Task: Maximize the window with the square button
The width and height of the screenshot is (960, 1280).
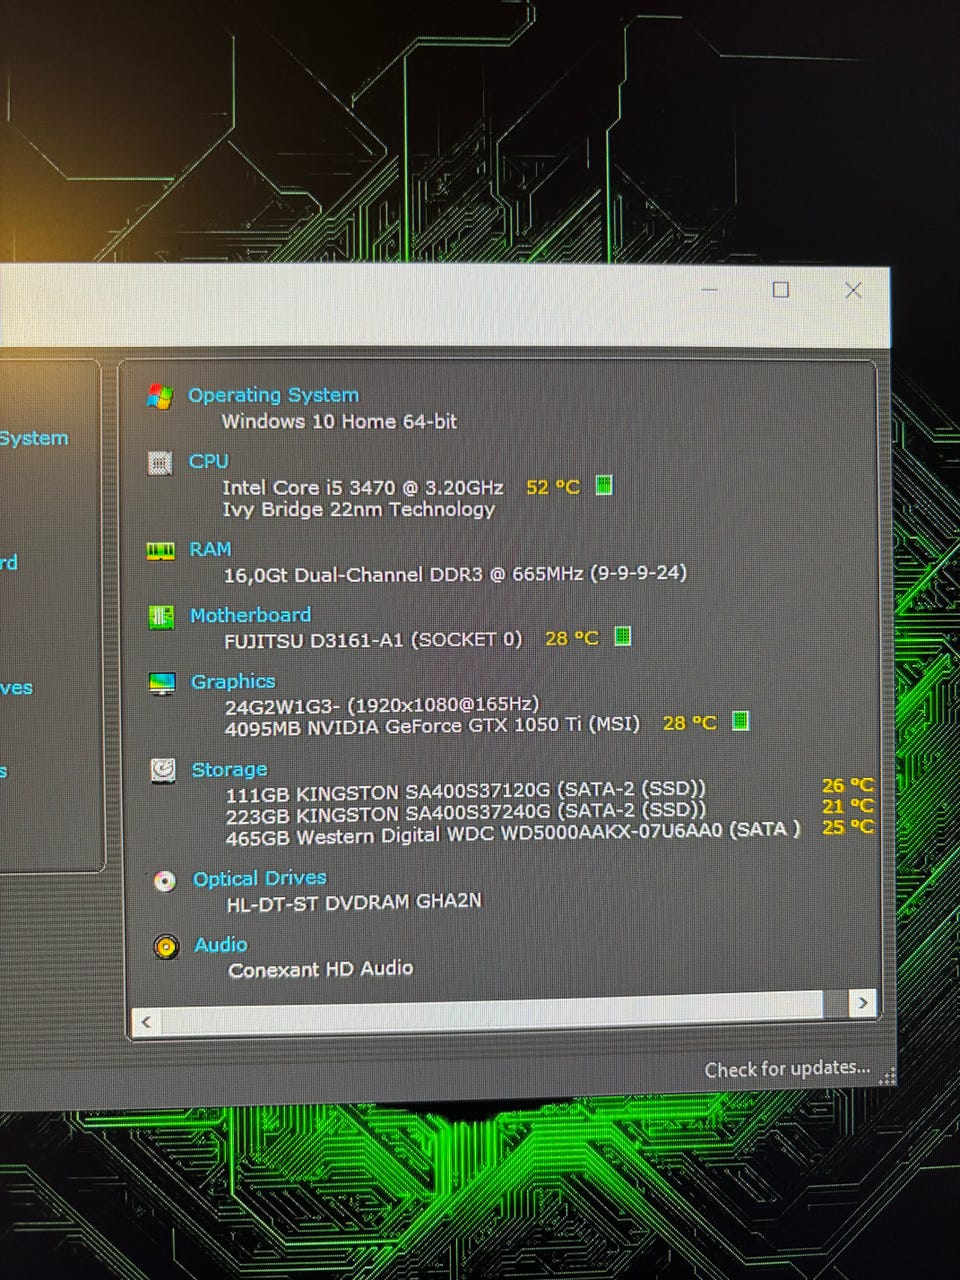Action: point(781,290)
